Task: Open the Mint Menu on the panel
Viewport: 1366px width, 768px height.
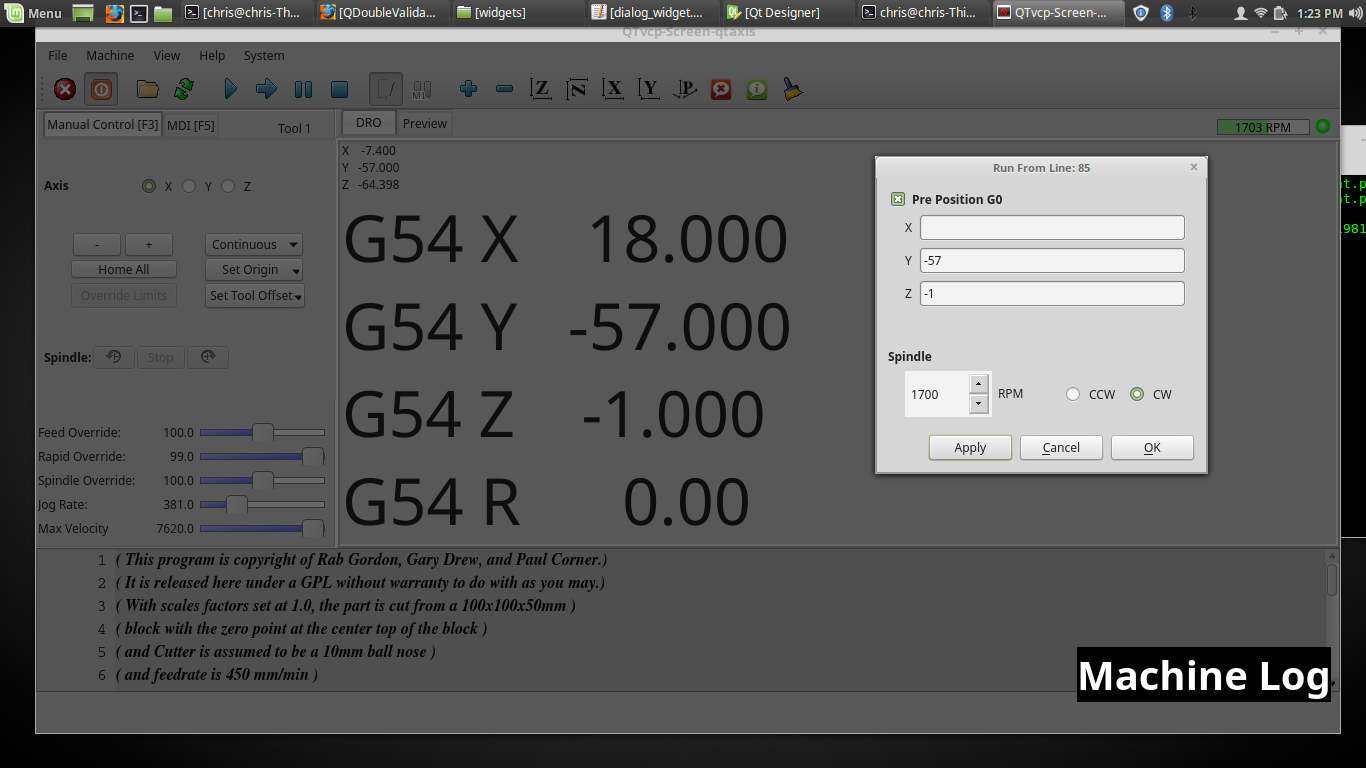Action: tap(34, 13)
